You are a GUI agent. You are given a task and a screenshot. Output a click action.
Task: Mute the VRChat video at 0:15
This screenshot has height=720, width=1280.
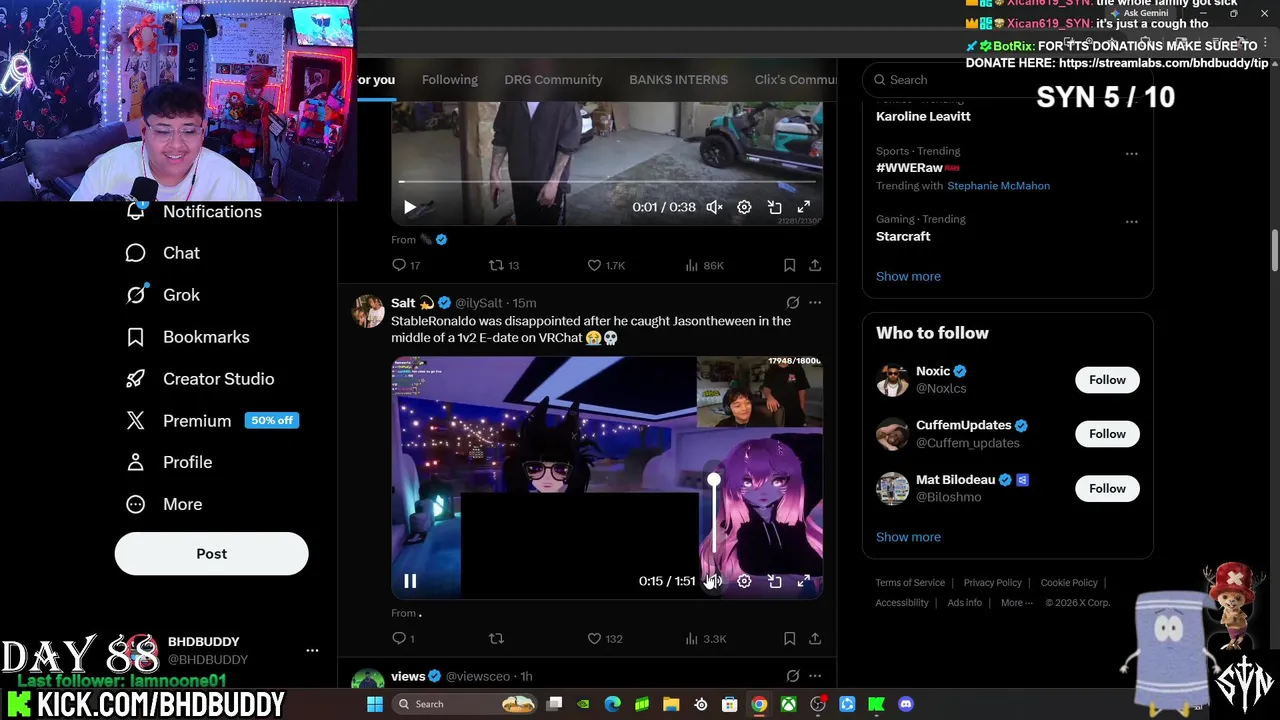[714, 581]
